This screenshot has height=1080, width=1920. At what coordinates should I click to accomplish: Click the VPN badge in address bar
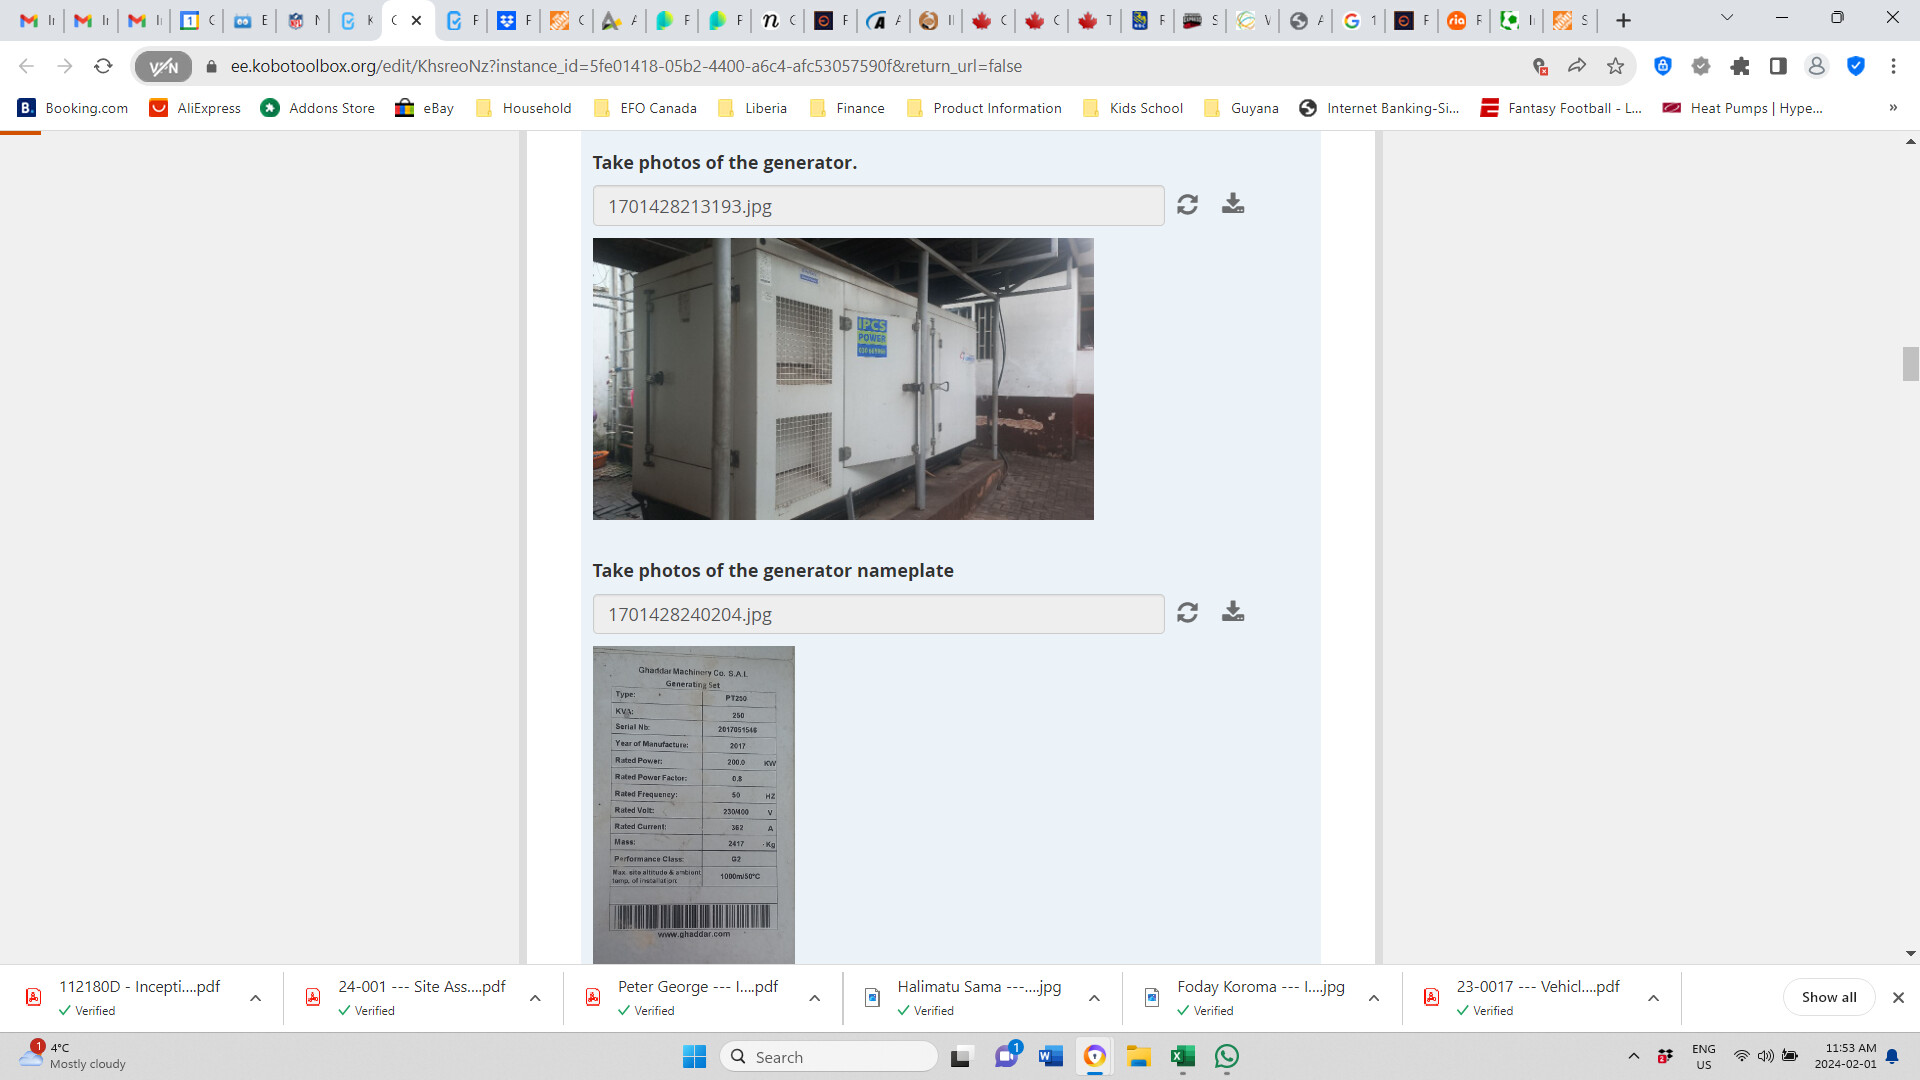[x=163, y=66]
